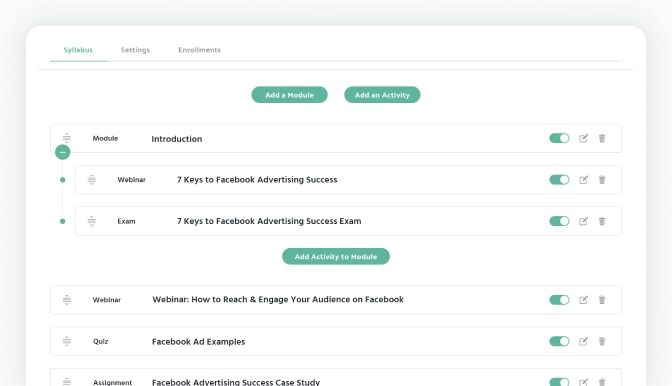This screenshot has height=386, width=672.
Task: Select the 7 Keys to Facebook Advertising Success Exam title
Action: [269, 221]
